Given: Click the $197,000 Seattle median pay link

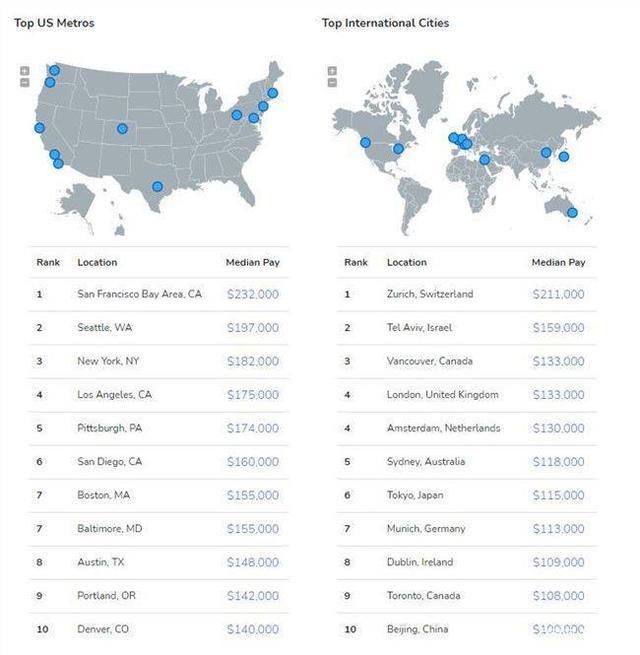Looking at the screenshot, I should pyautogui.click(x=253, y=328).
